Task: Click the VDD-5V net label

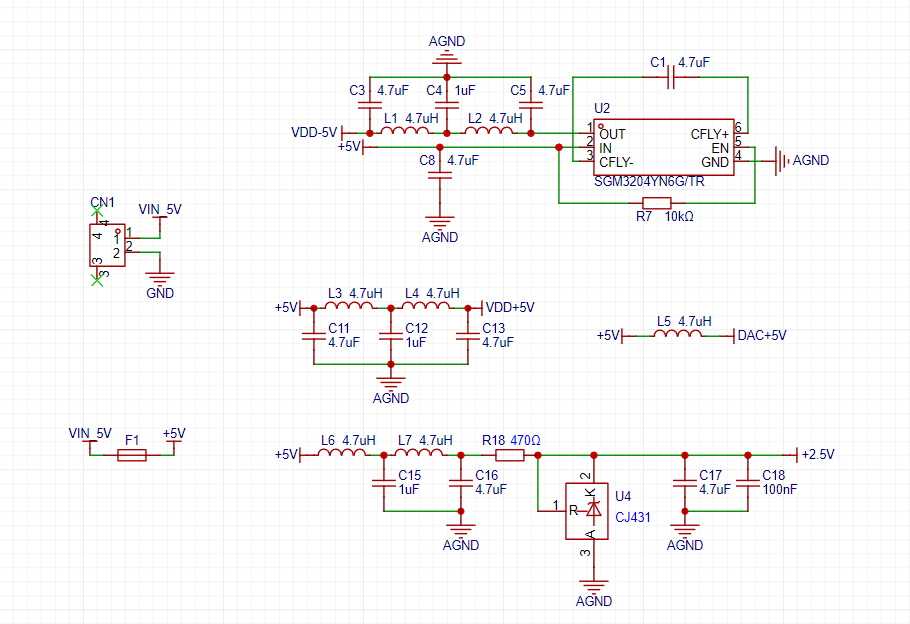Action: click(314, 132)
